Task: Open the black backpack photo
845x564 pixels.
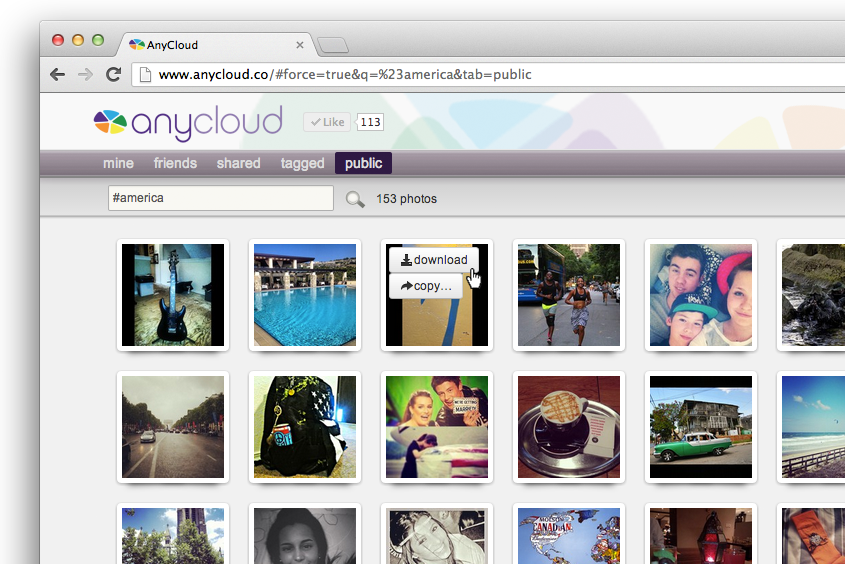Action: [x=305, y=427]
